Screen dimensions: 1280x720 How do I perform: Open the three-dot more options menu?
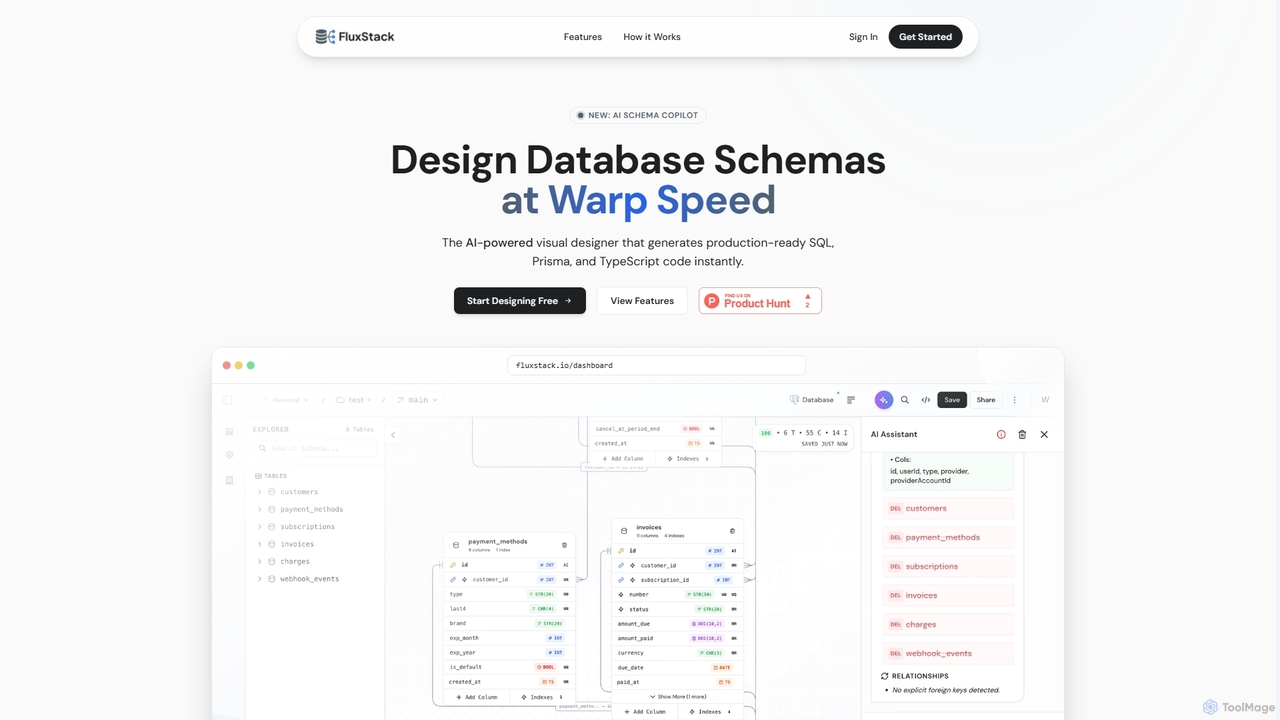pos(1015,400)
